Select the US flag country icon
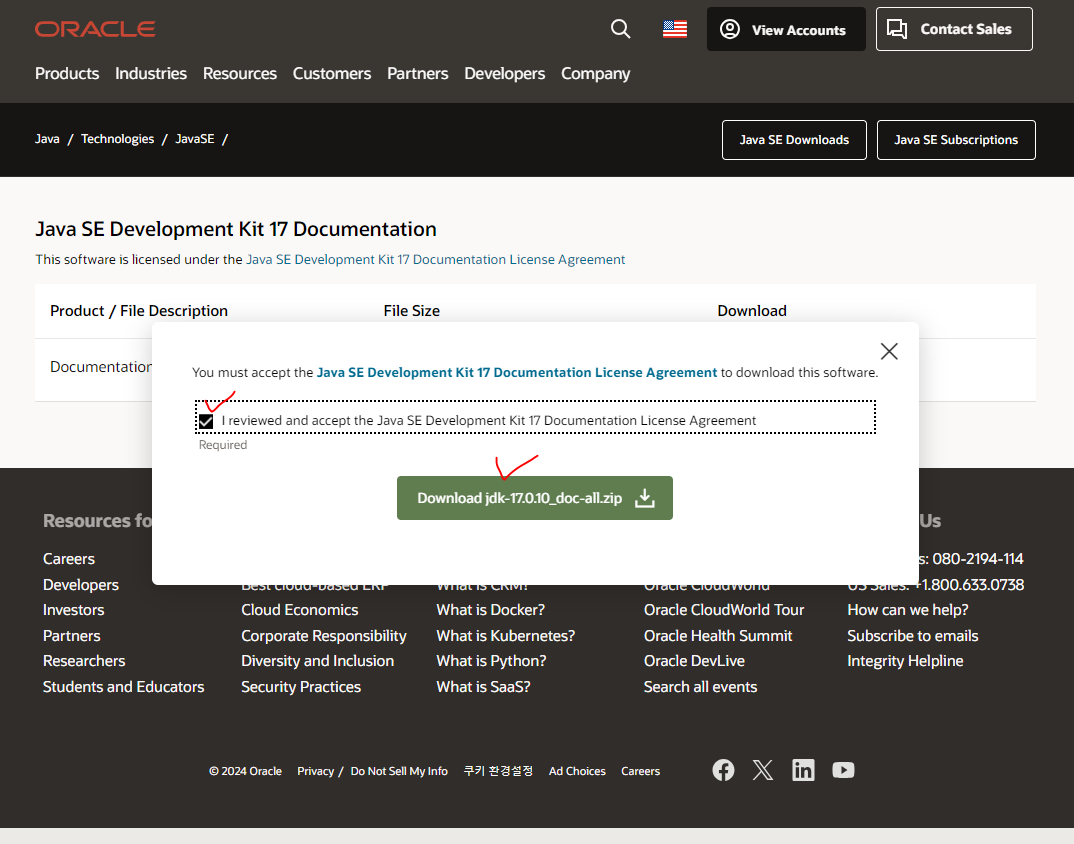 pyautogui.click(x=675, y=29)
